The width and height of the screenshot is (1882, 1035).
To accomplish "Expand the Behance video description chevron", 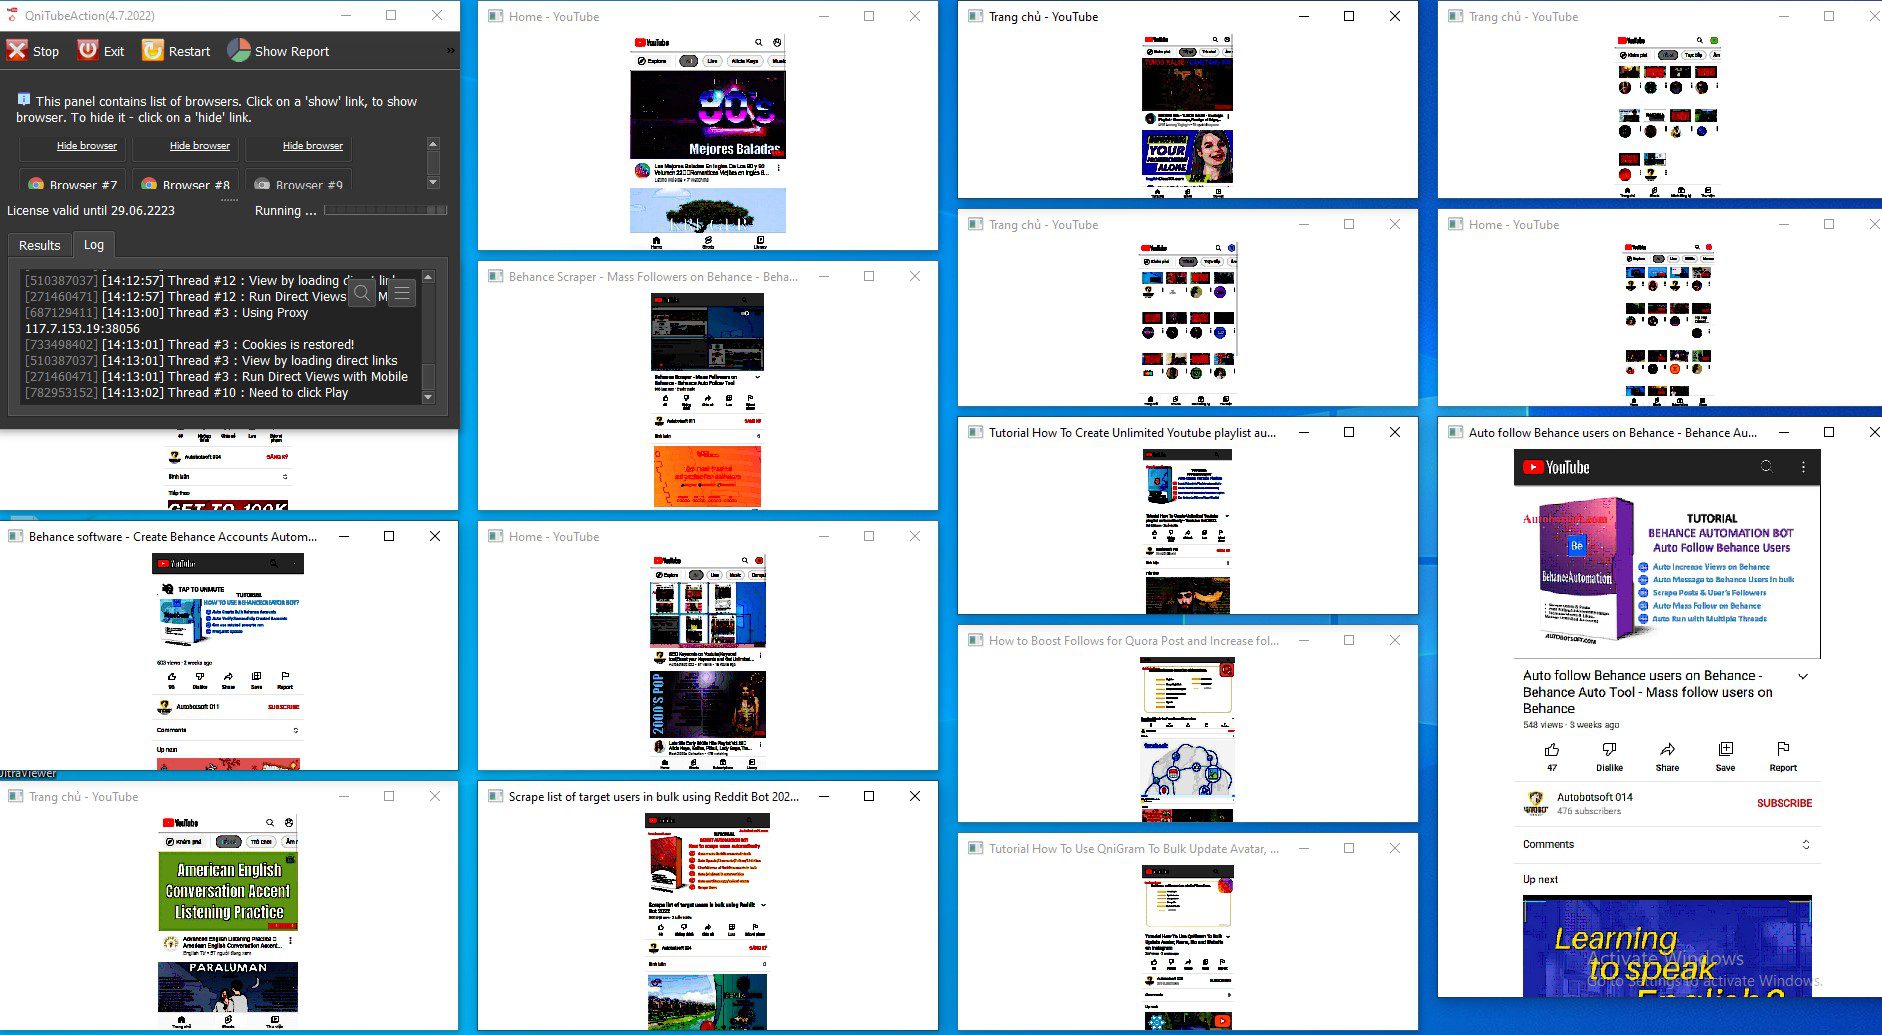I will [1803, 677].
